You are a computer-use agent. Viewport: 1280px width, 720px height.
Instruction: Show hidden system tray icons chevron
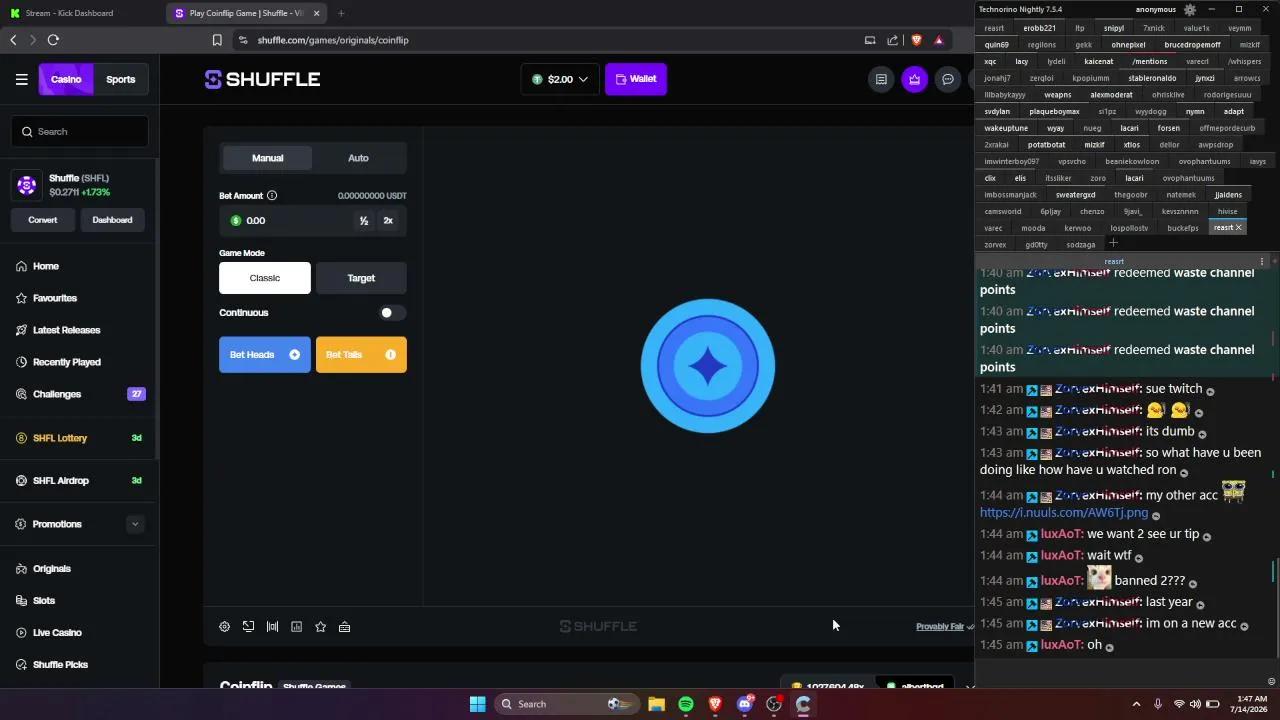pos(1136,704)
